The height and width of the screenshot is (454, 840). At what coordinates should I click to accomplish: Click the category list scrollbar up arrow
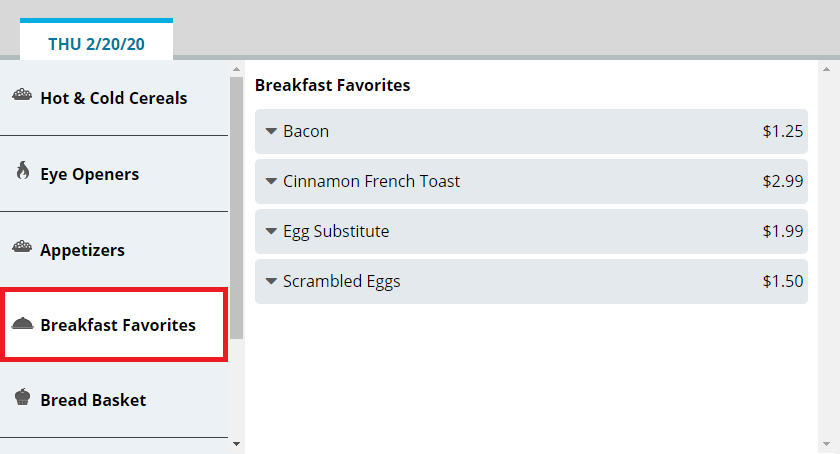pyautogui.click(x=236, y=69)
